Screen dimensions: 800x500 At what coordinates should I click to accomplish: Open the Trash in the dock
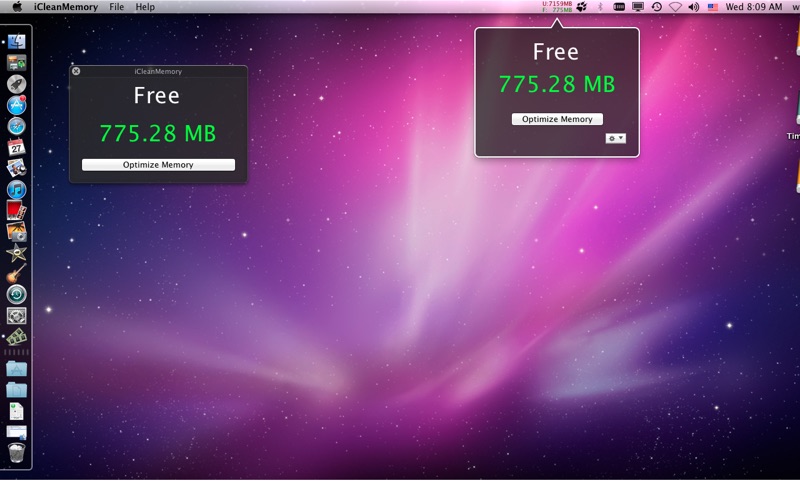pyautogui.click(x=16, y=453)
